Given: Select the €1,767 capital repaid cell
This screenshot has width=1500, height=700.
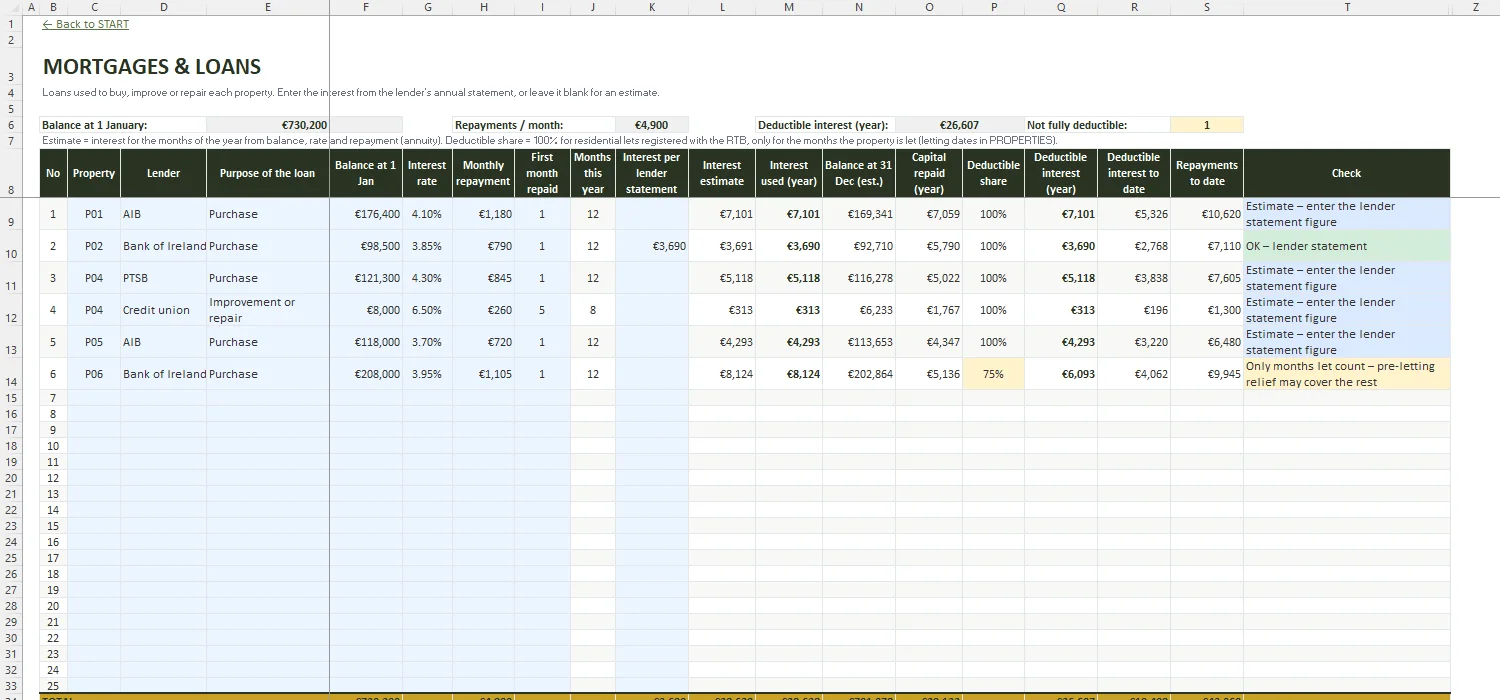Looking at the screenshot, I should click(929, 310).
